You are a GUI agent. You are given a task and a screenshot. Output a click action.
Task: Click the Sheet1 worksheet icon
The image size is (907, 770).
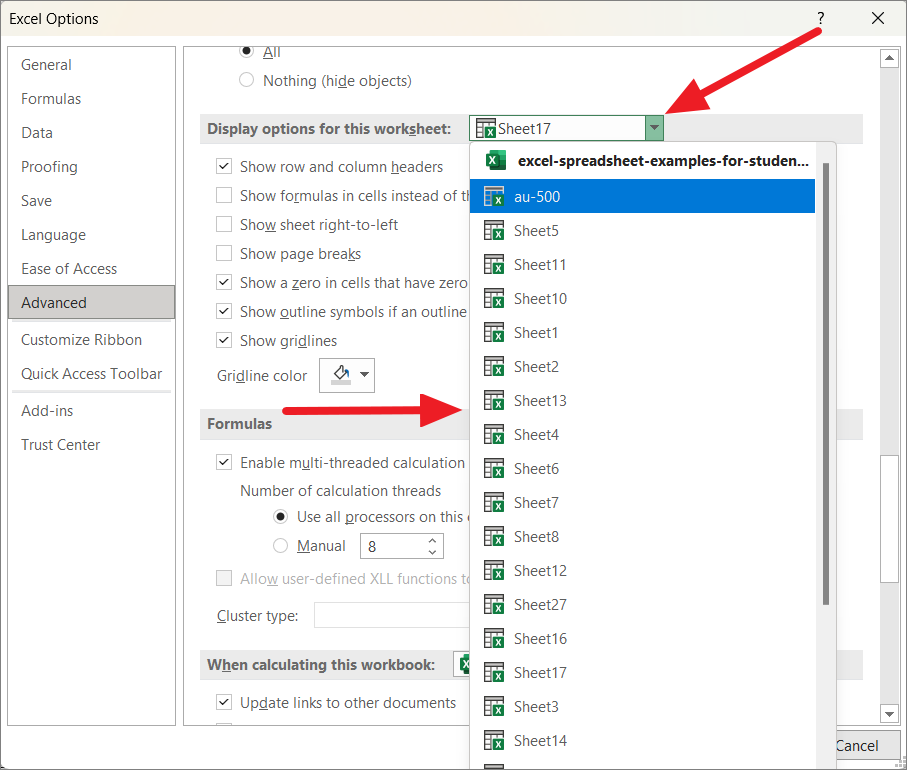[494, 333]
